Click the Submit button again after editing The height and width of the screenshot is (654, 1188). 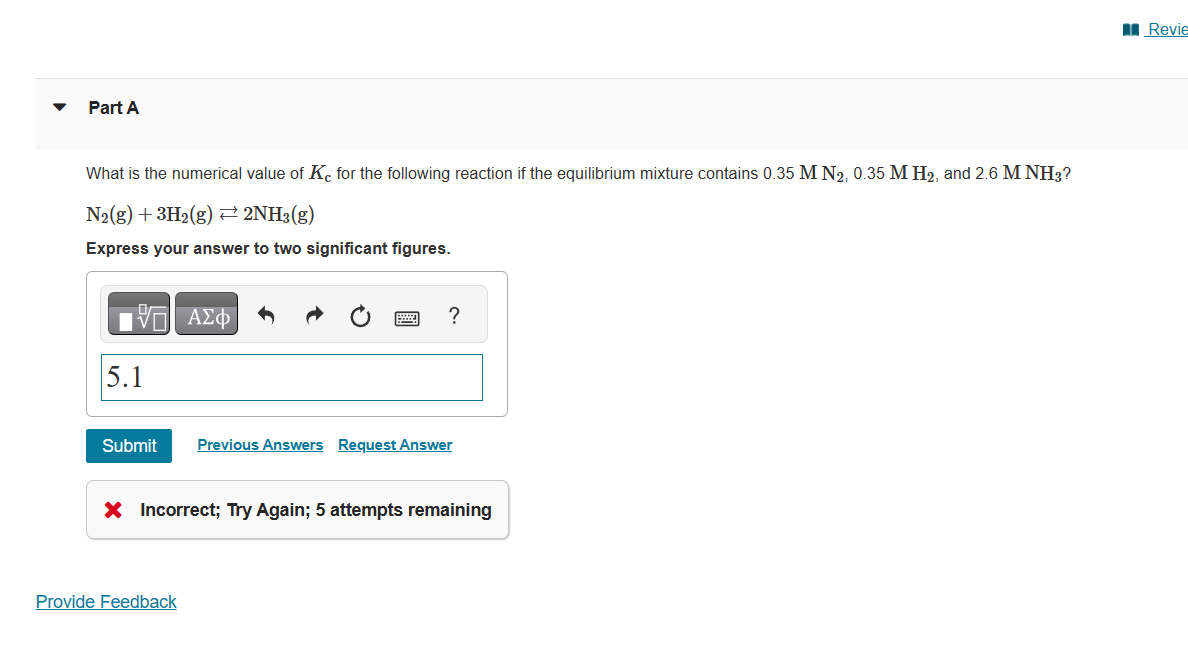point(128,445)
